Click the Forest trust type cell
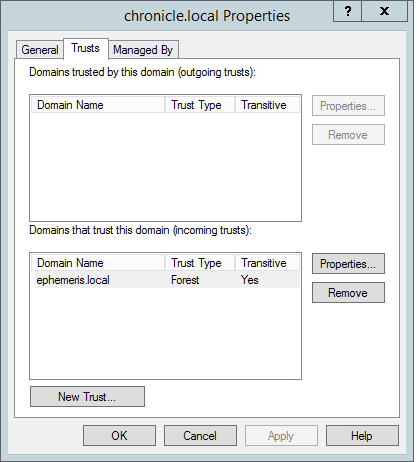This screenshot has width=417, height=462. pos(185,280)
